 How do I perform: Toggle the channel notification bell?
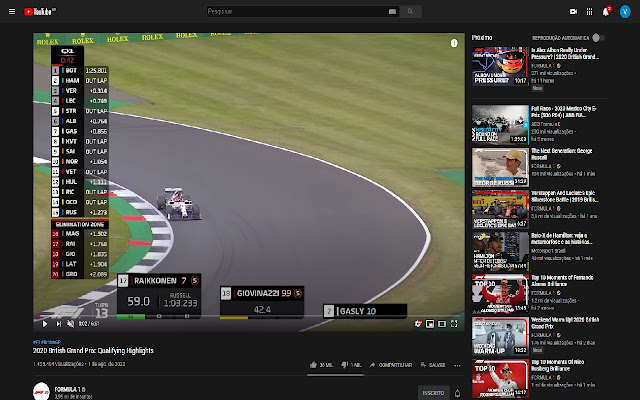click(x=458, y=393)
